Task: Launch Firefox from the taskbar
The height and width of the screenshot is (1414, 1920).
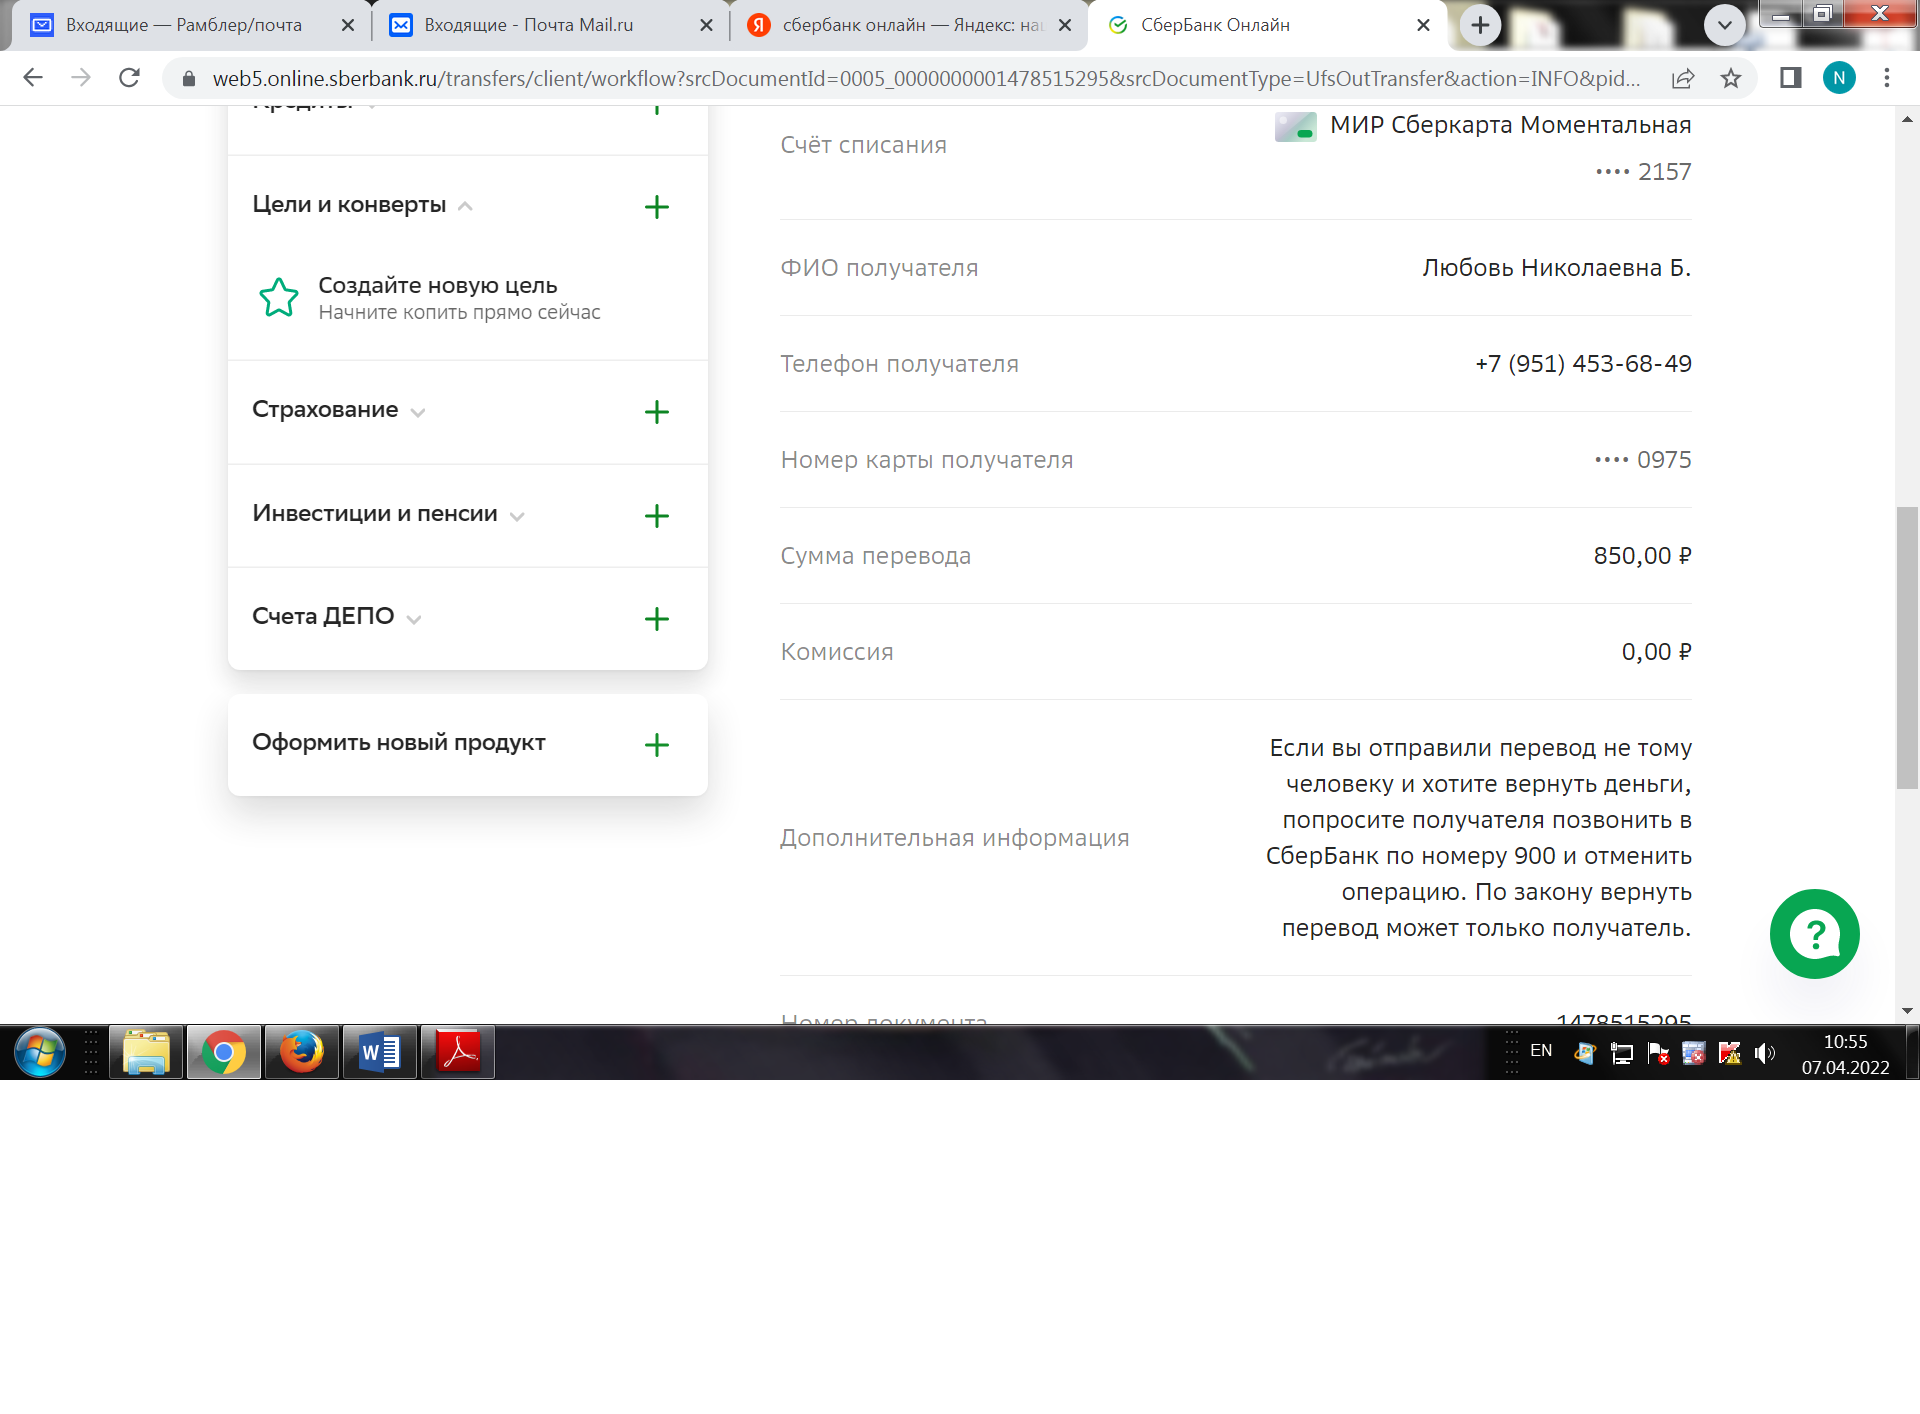Action: click(302, 1052)
